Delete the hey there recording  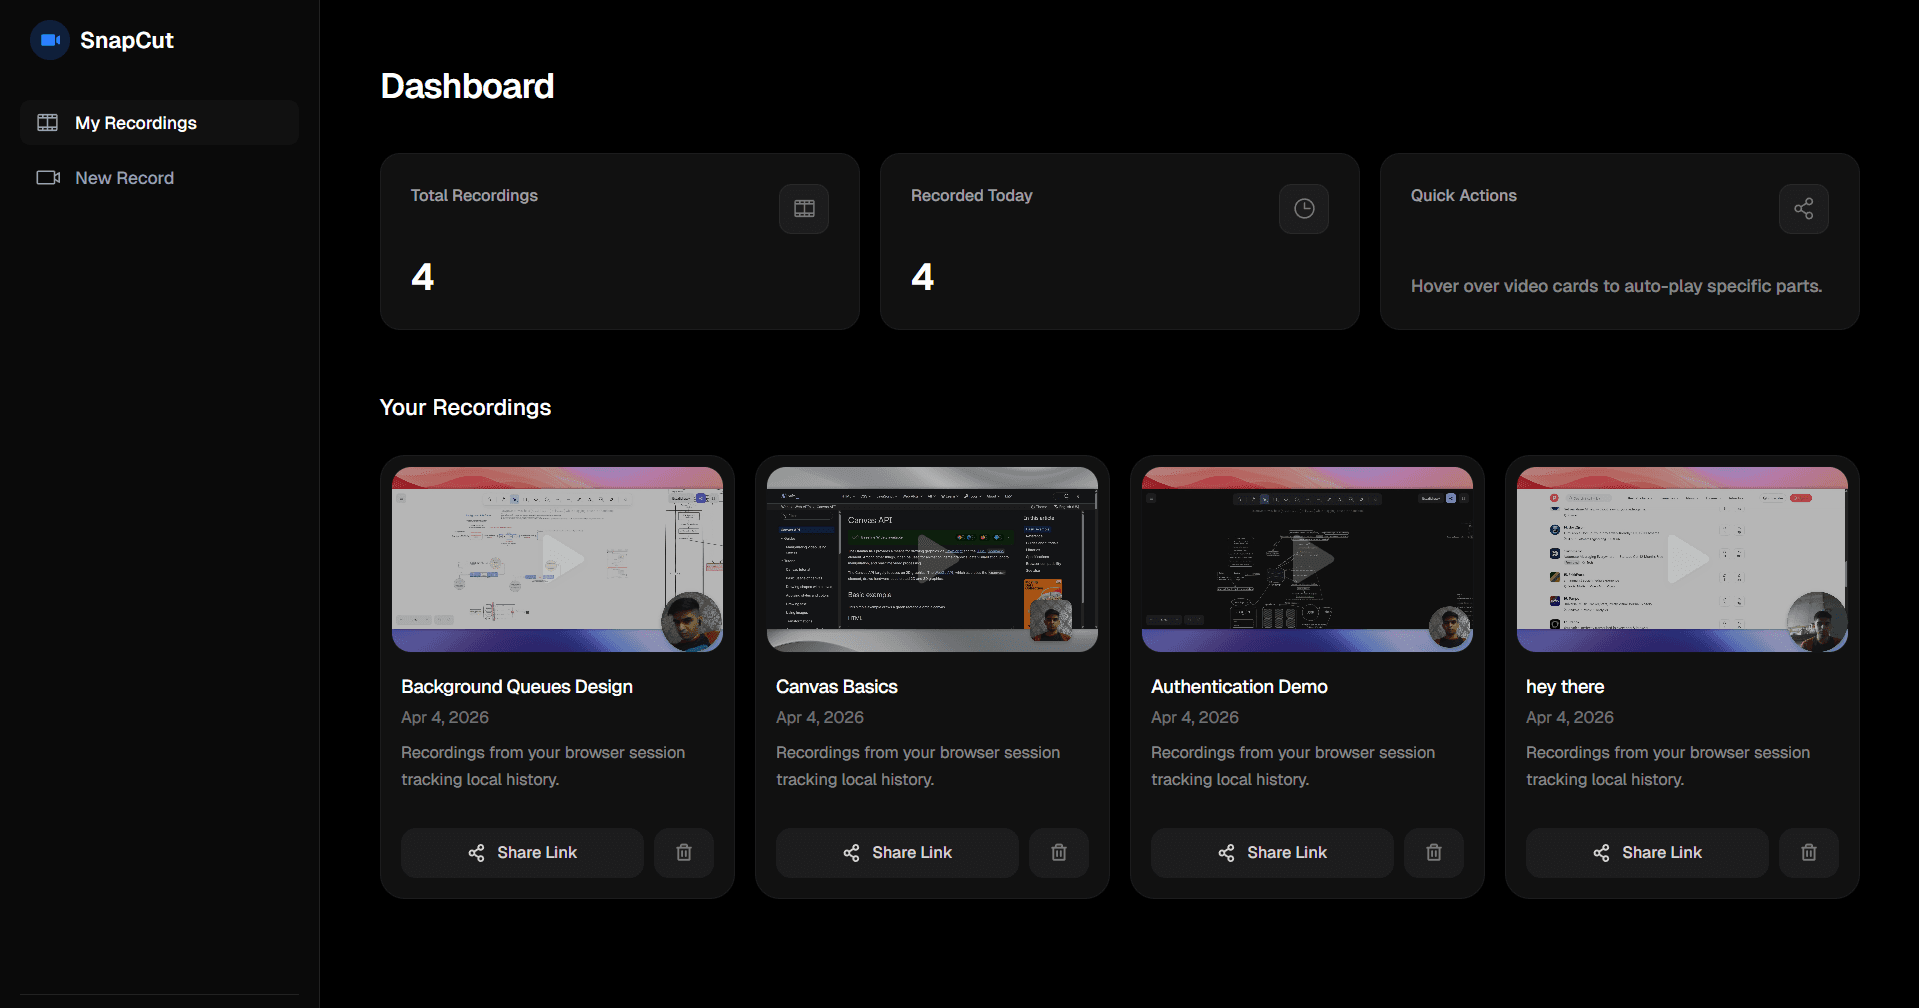(1809, 852)
